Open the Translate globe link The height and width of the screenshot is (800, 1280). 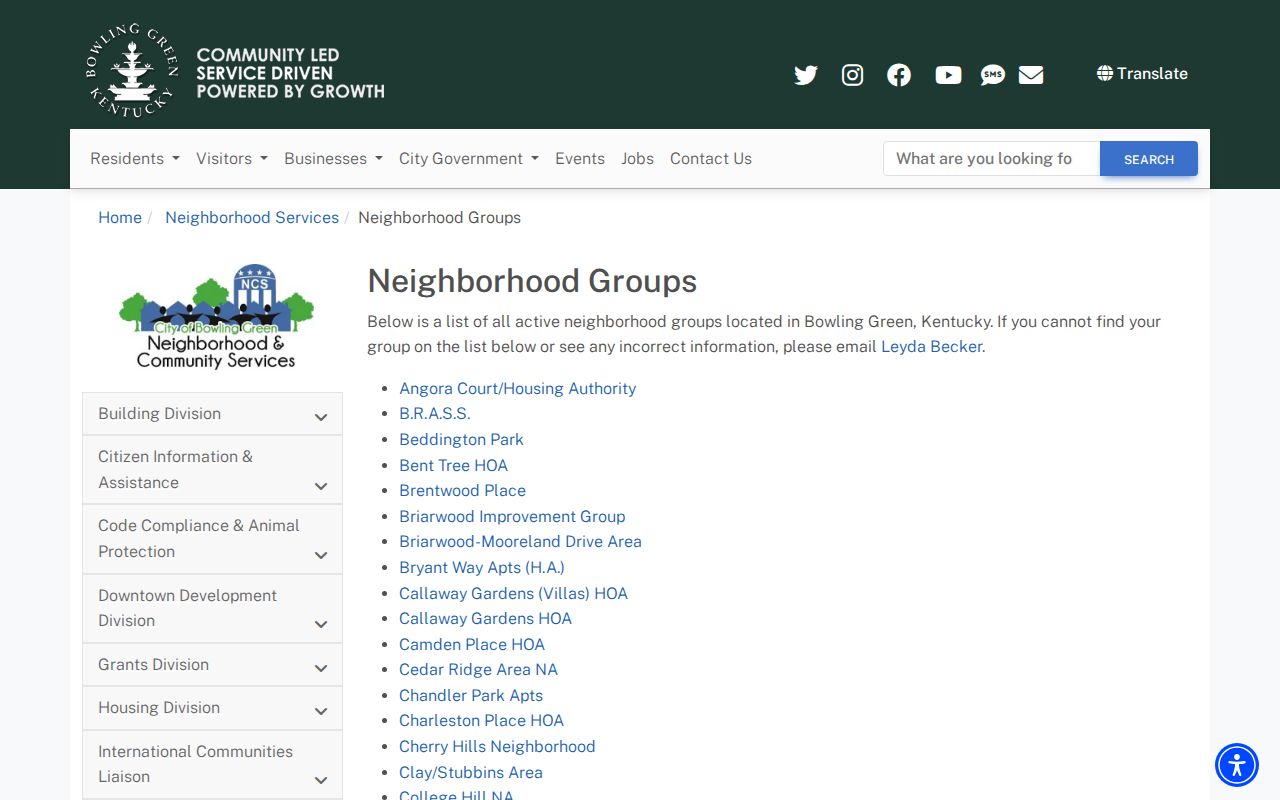(1142, 73)
